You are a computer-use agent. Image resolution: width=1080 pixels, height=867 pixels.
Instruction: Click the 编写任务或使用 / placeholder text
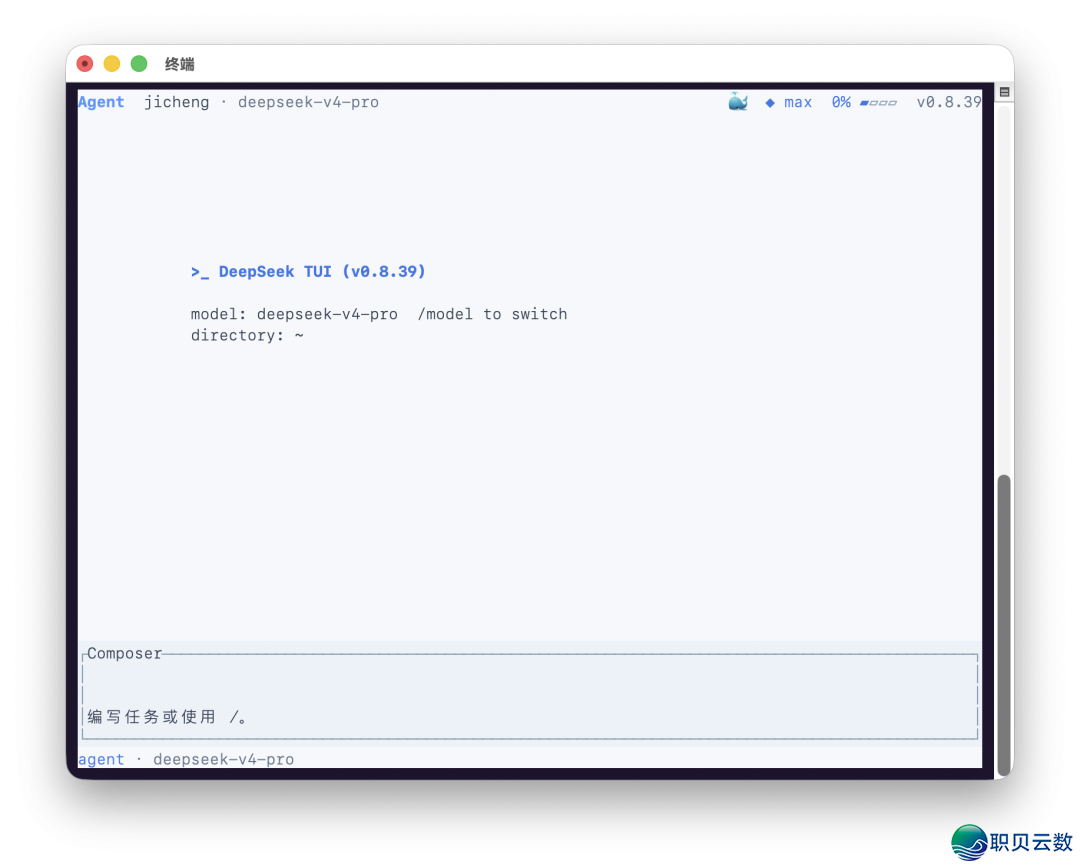pos(167,717)
